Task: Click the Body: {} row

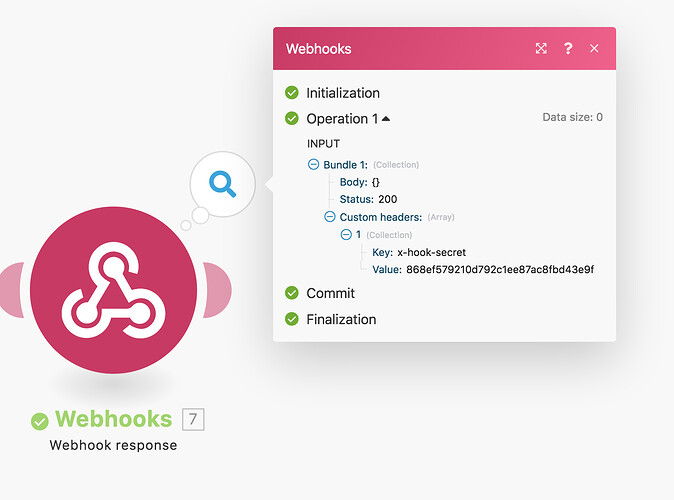Action: point(360,182)
